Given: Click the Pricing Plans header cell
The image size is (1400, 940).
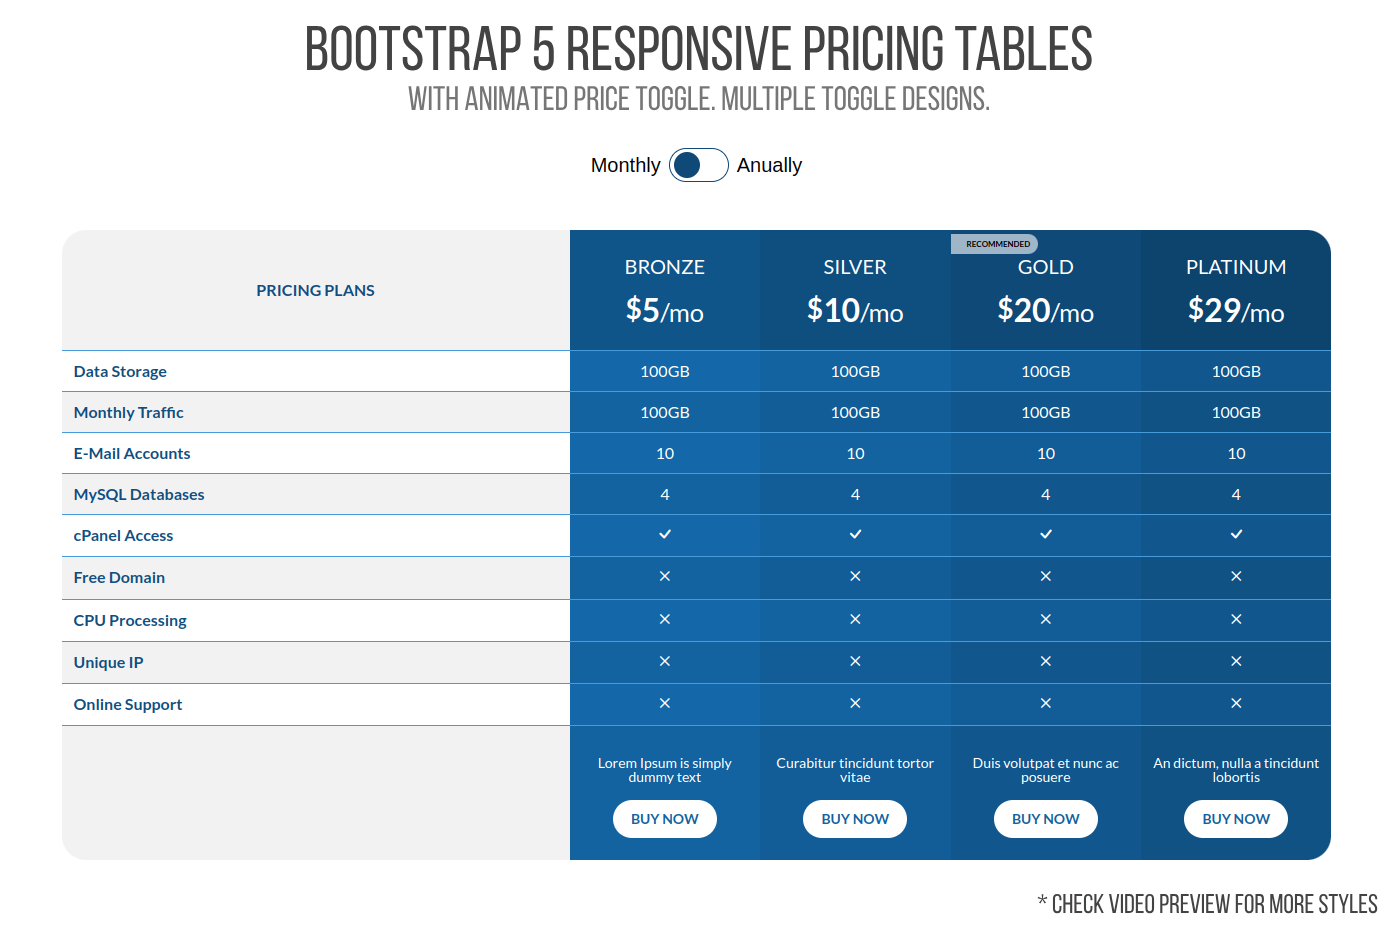Looking at the screenshot, I should click(x=315, y=290).
